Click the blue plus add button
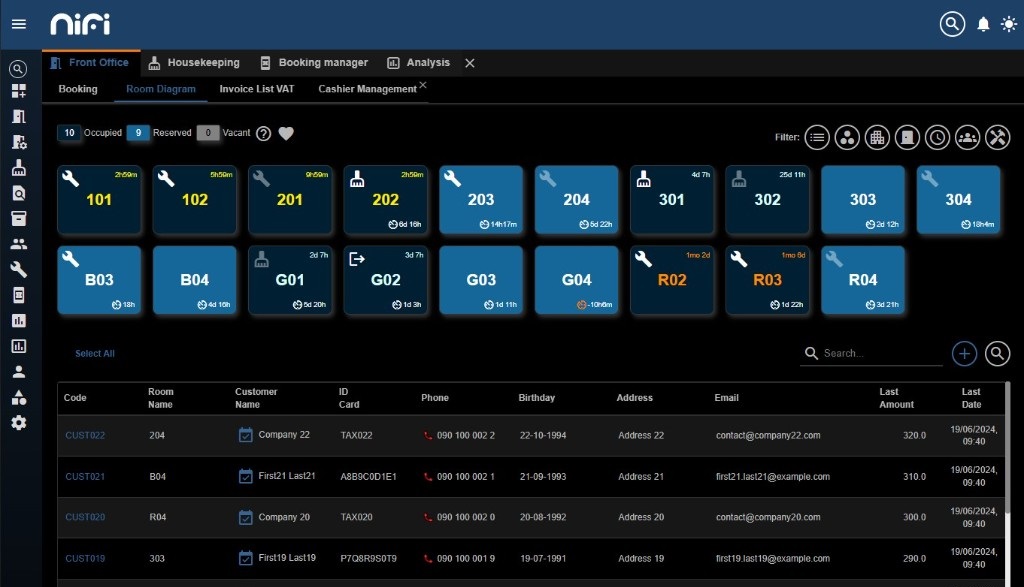1024x587 pixels. (965, 353)
